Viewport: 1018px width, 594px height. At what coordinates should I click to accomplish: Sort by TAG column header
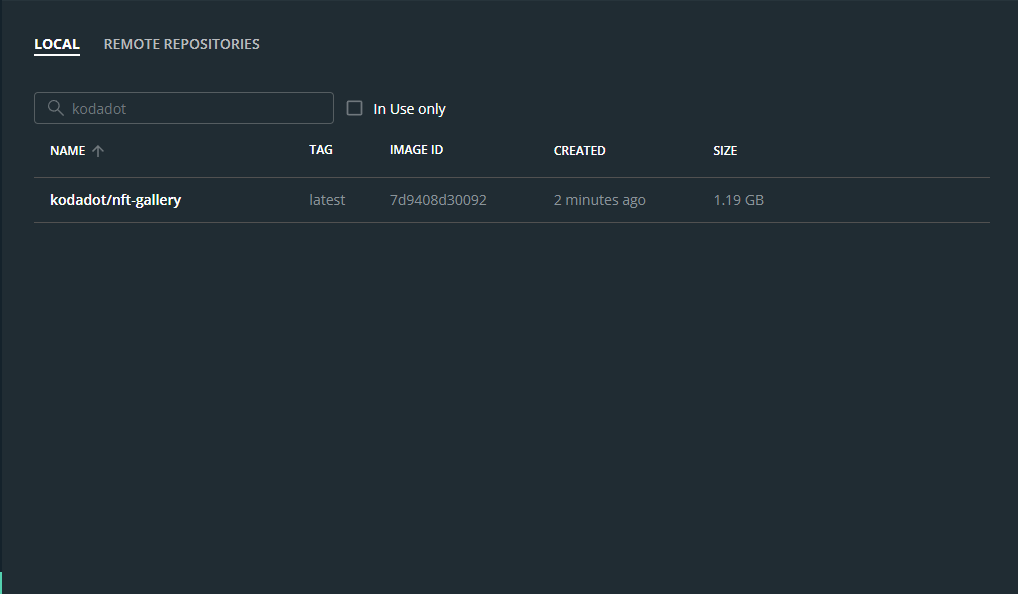[x=321, y=150]
